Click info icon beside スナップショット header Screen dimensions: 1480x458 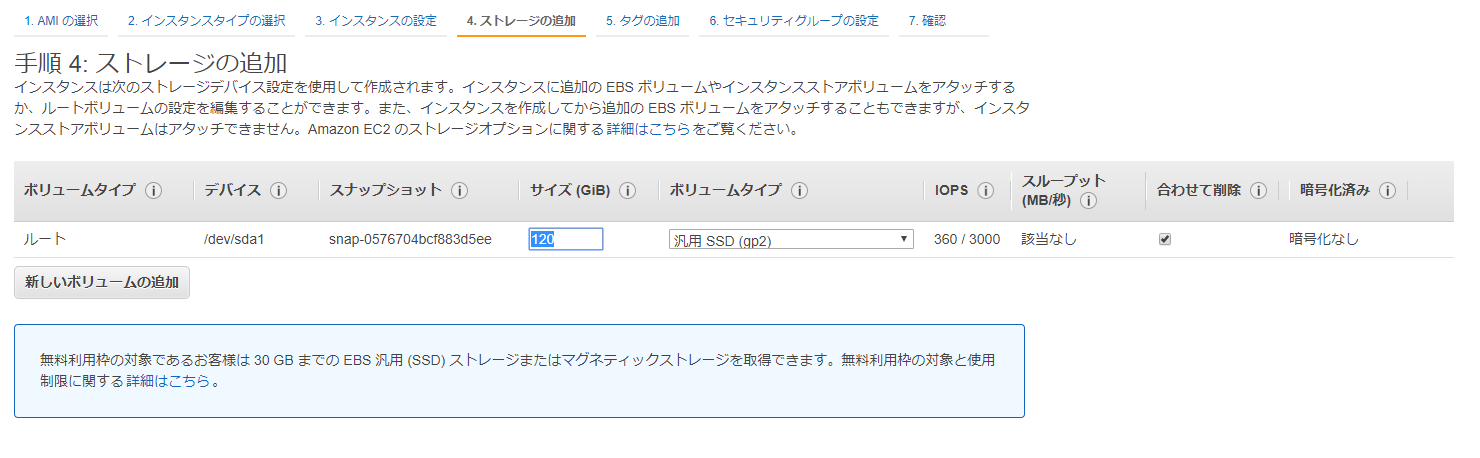tap(459, 191)
